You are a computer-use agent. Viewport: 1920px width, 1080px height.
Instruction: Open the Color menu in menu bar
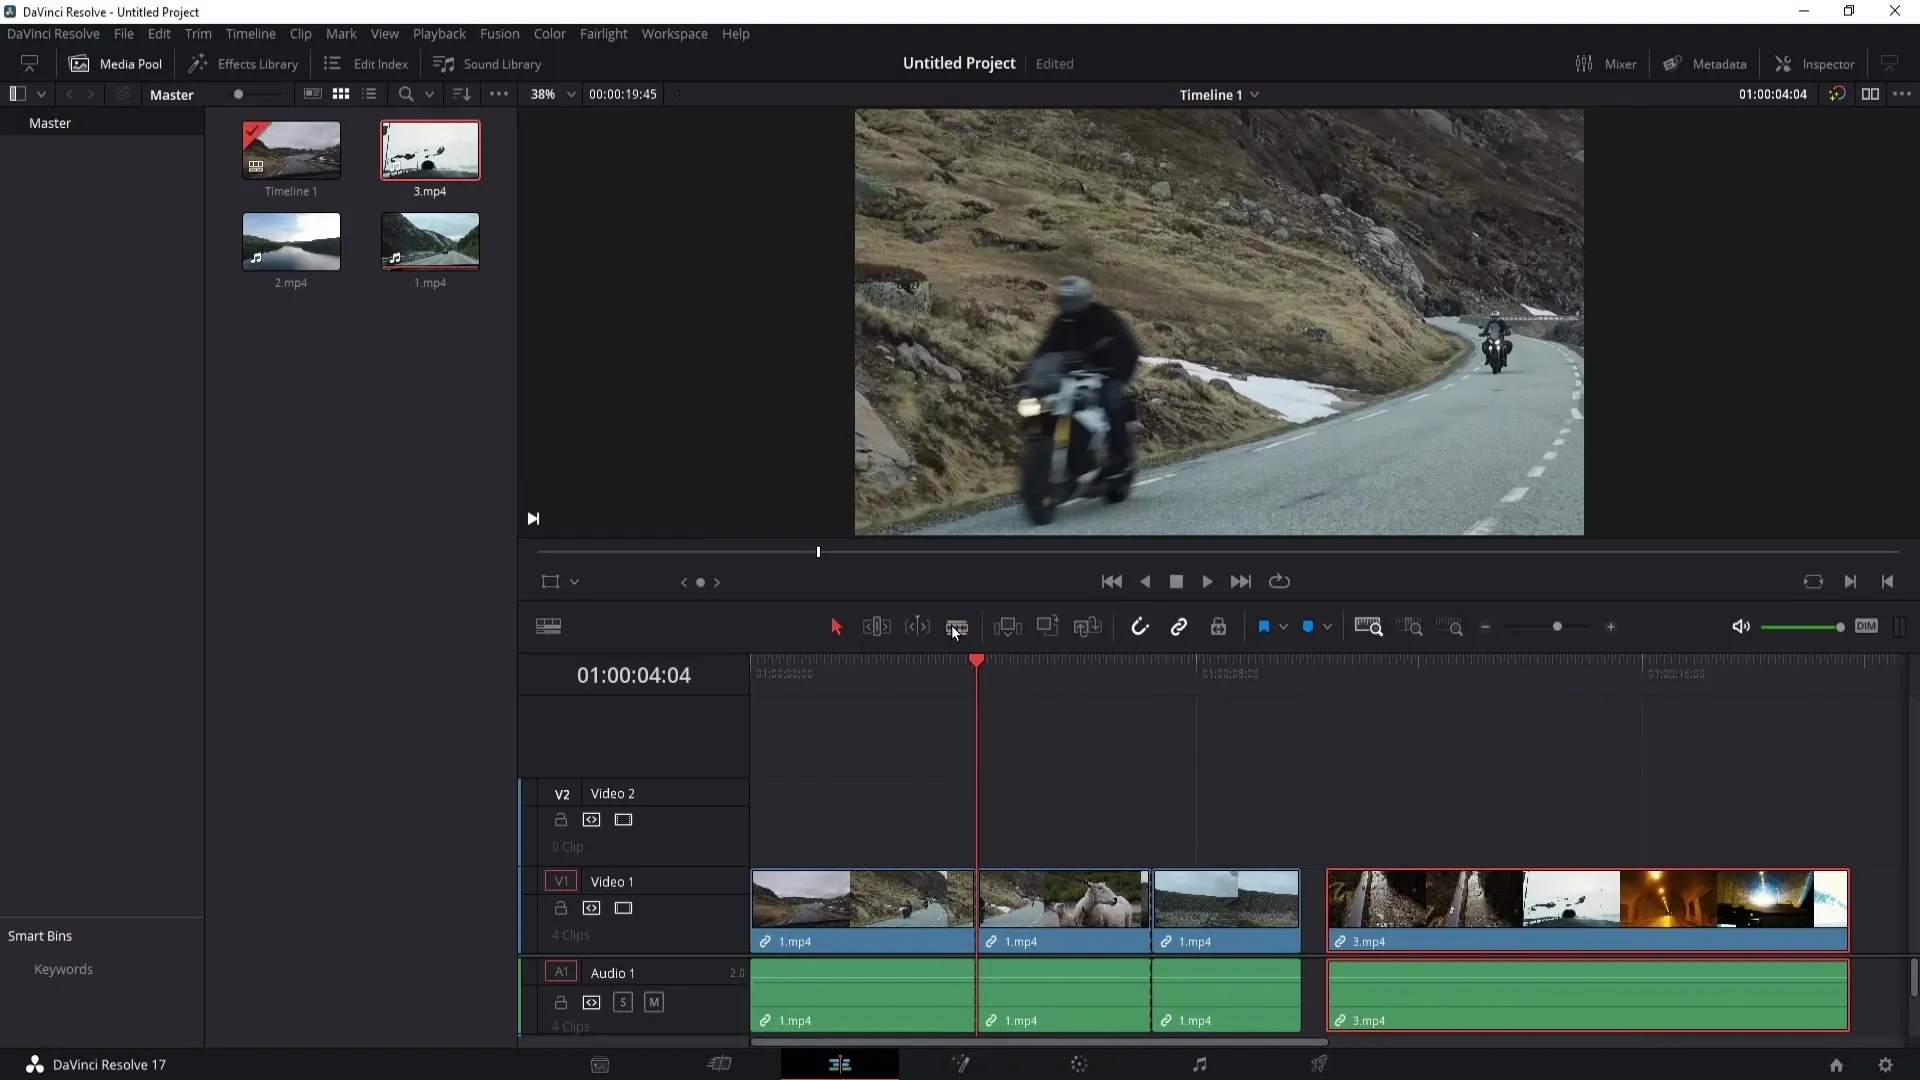click(551, 34)
